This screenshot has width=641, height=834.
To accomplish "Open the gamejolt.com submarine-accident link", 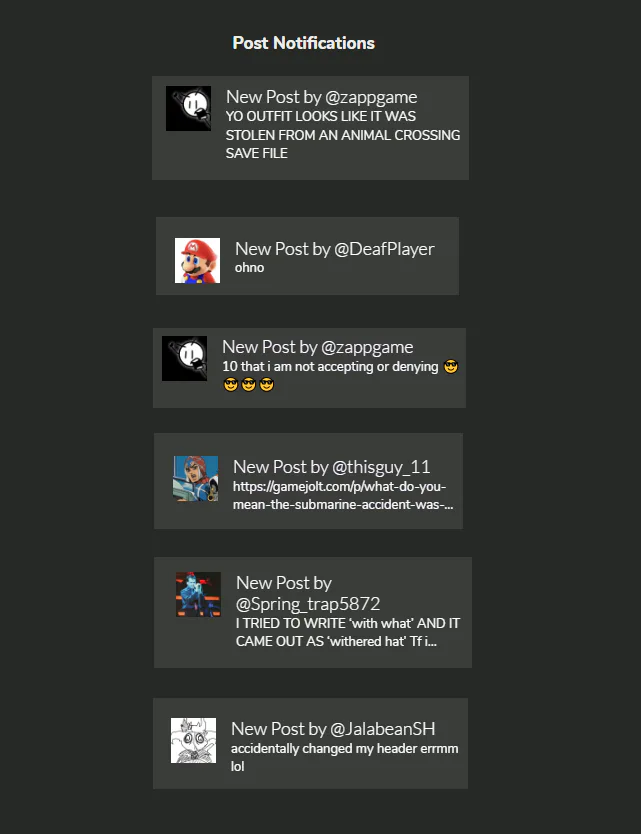I will [343, 495].
